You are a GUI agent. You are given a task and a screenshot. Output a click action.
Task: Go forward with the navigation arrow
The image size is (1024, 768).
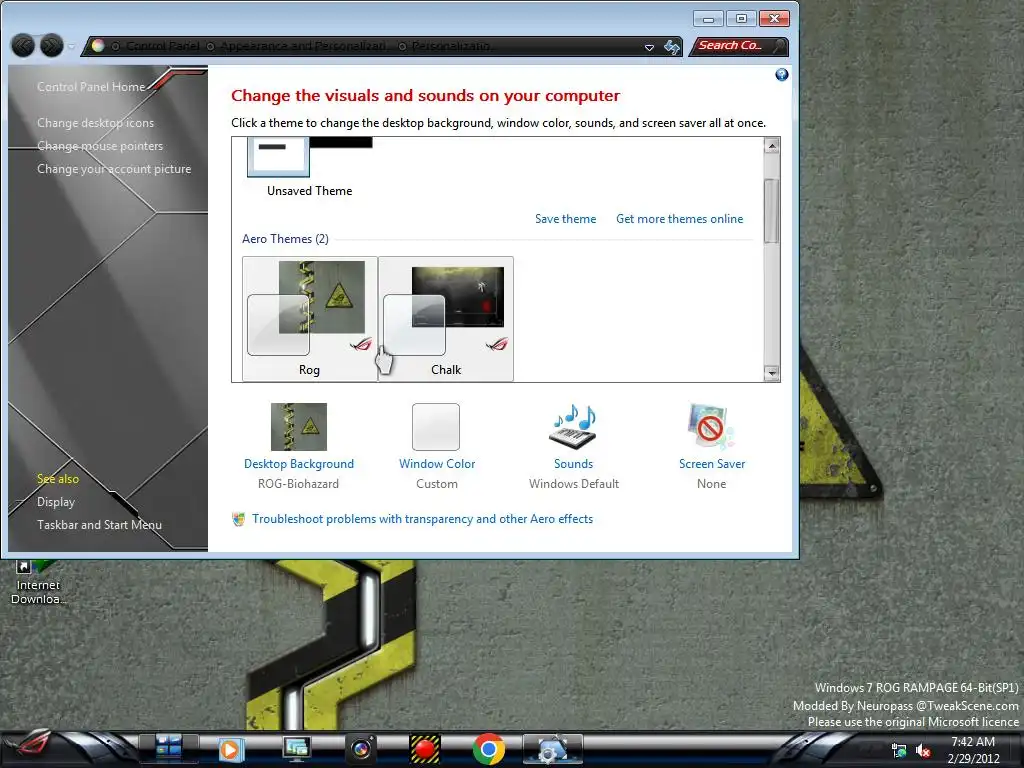coord(52,46)
